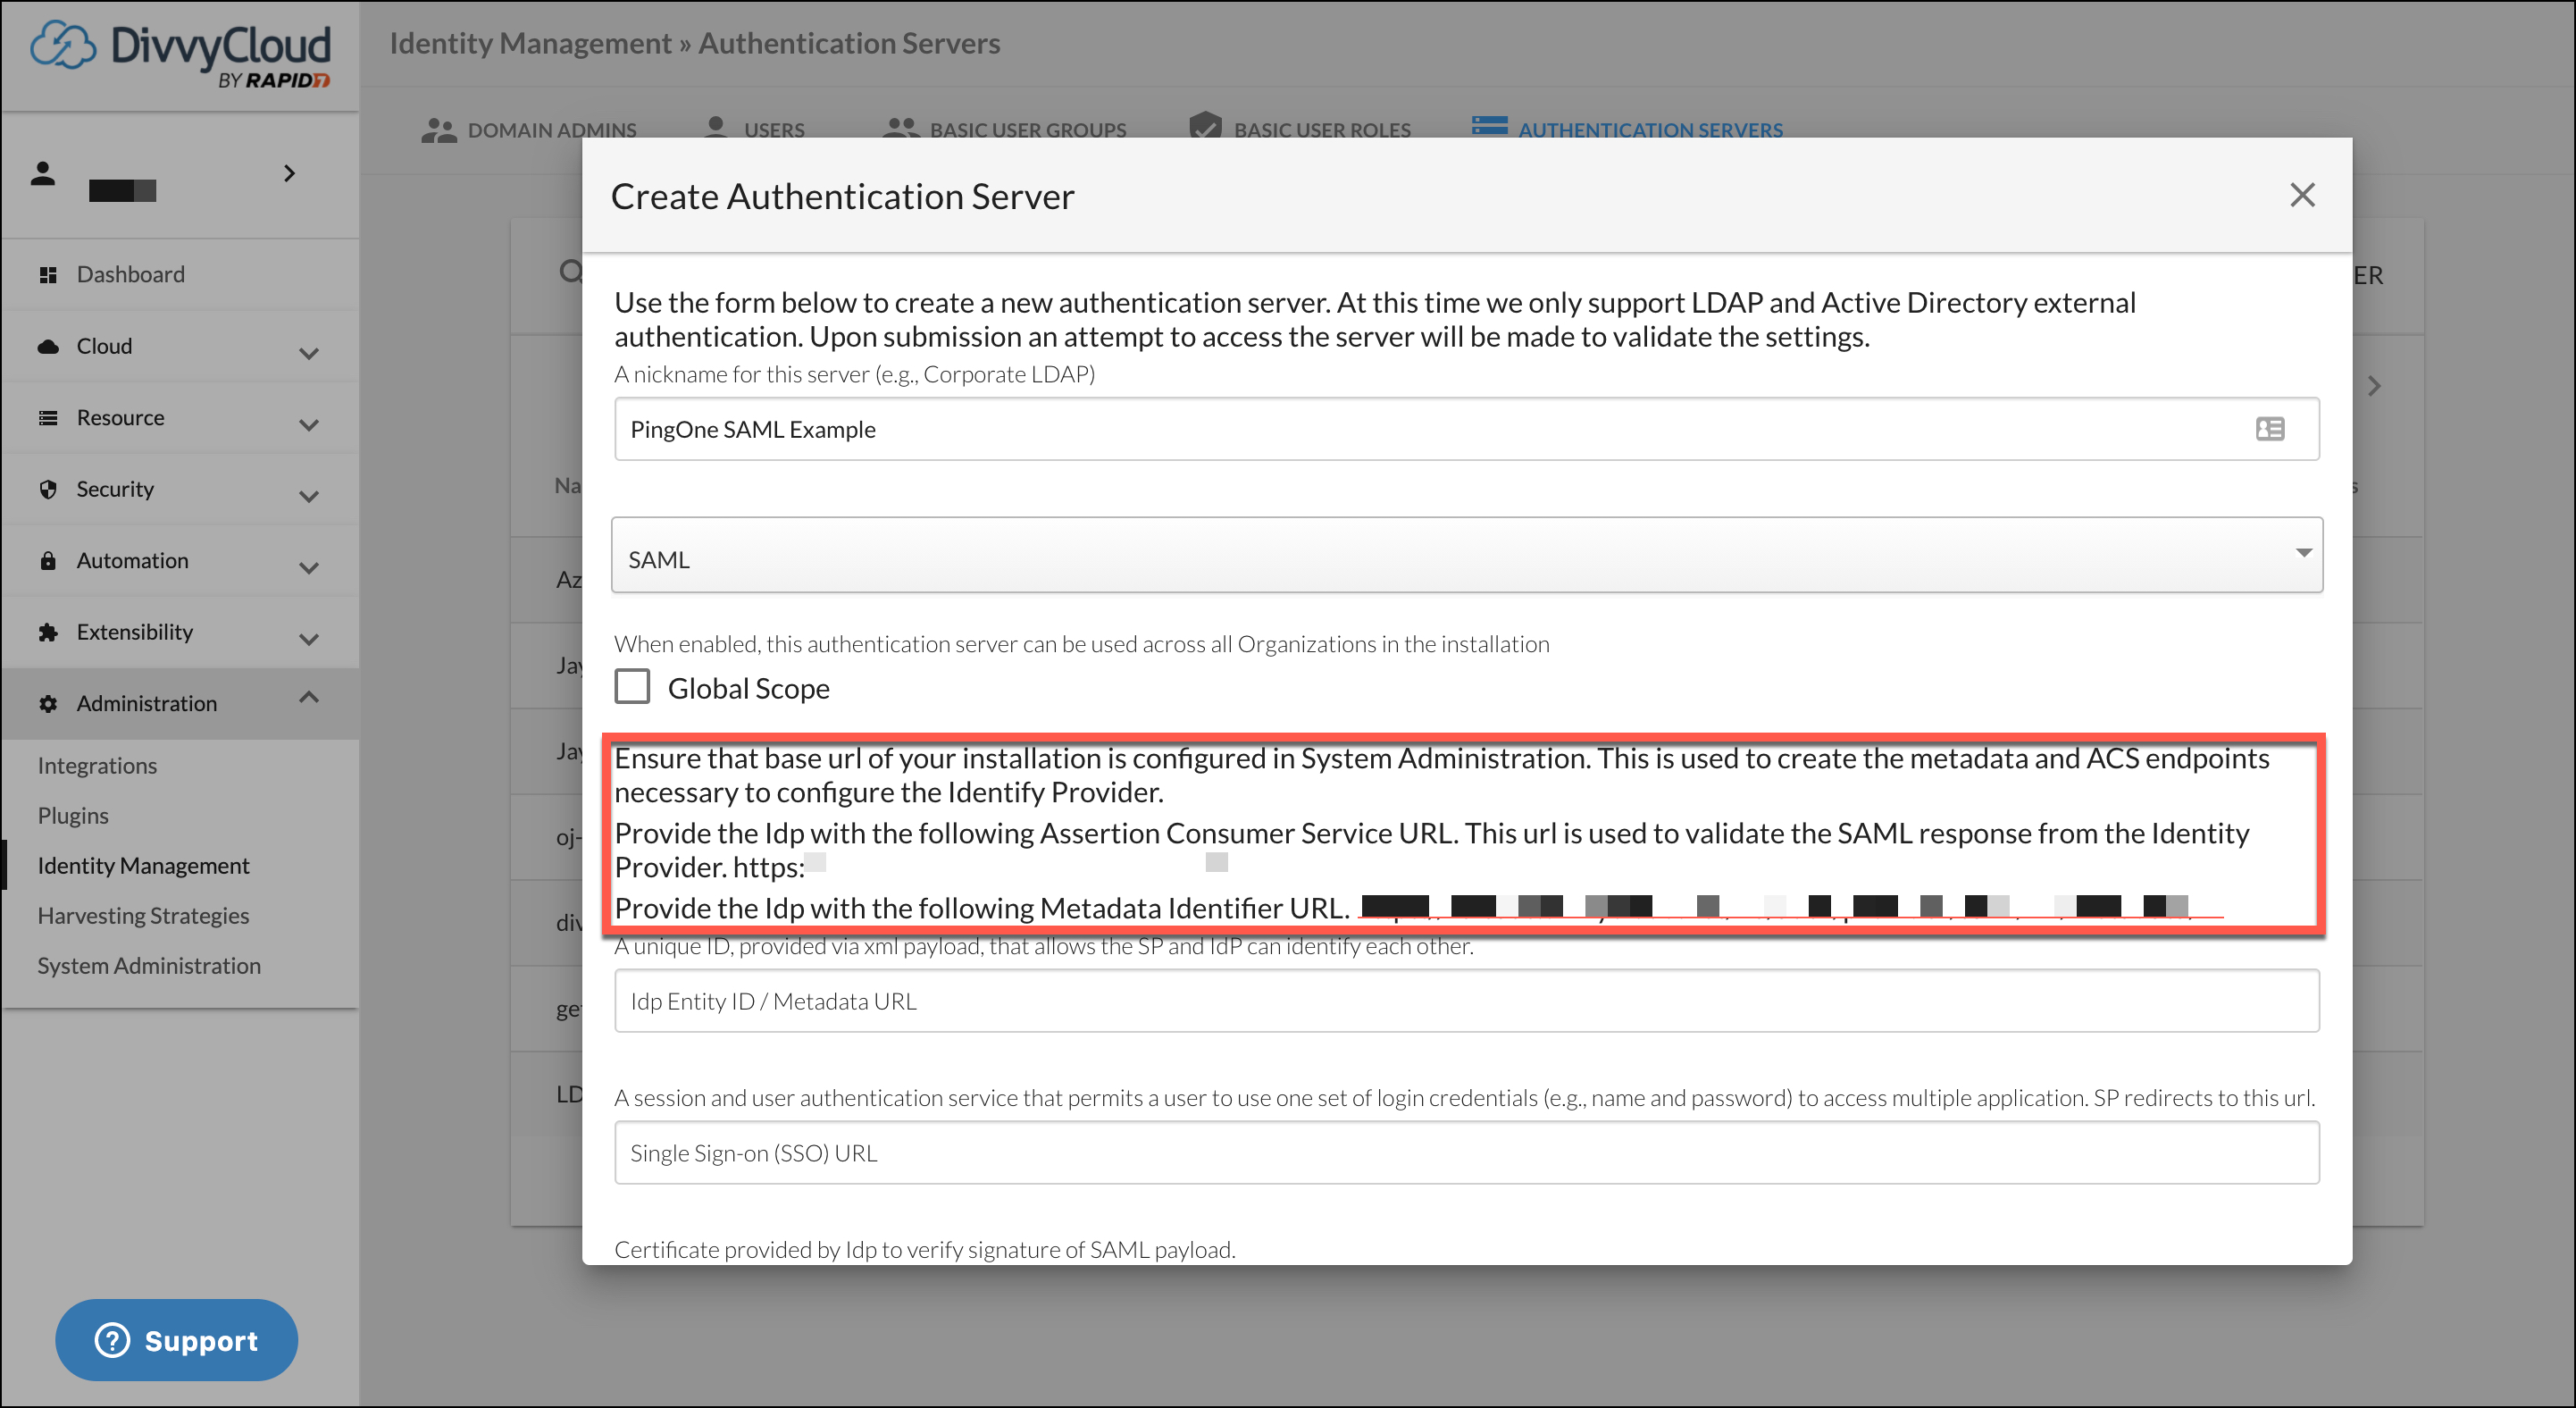Collapse the Administration menu section
This screenshot has height=1408, width=2576.
pyautogui.click(x=309, y=697)
